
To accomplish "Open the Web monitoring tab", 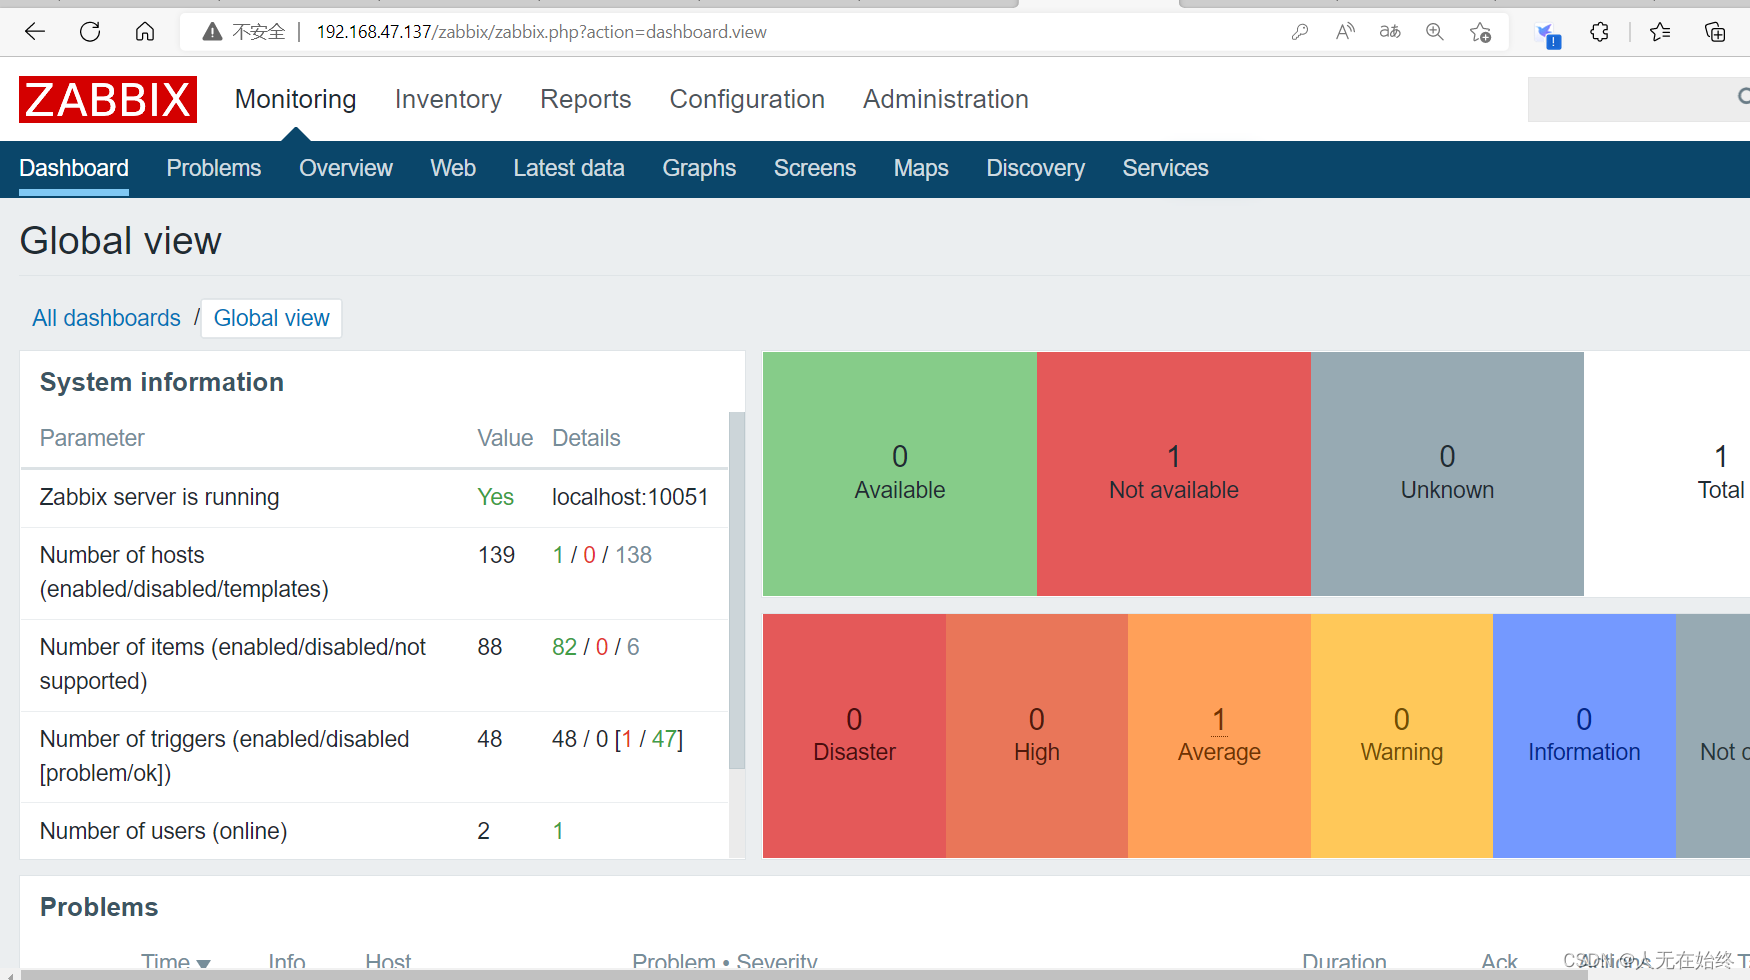I will click(453, 168).
